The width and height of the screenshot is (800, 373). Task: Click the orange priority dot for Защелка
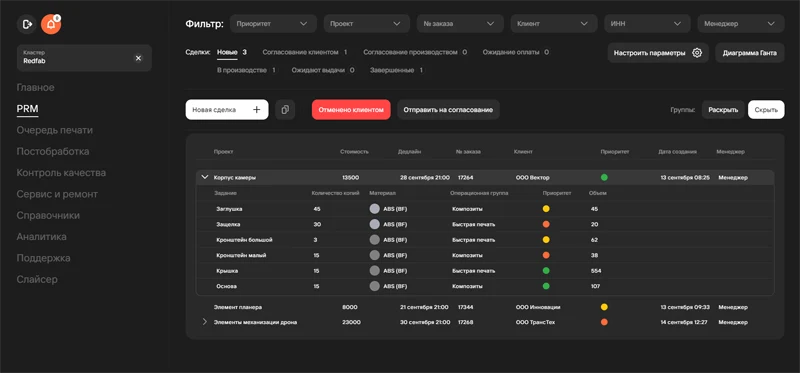pyautogui.click(x=546, y=224)
